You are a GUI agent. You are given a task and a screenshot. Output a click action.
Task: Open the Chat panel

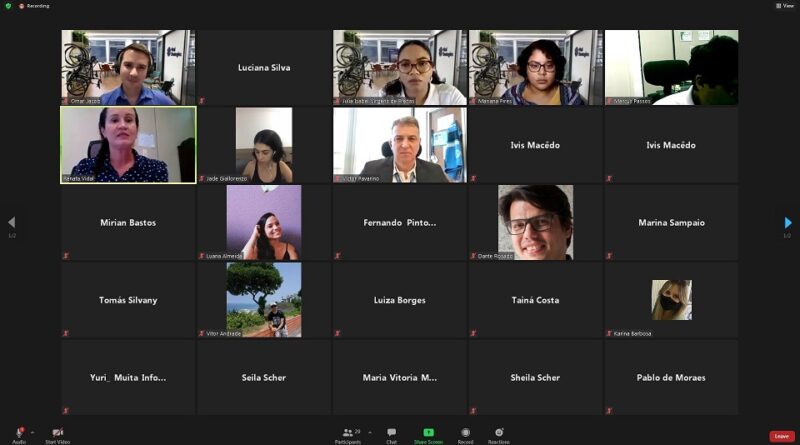(391, 433)
